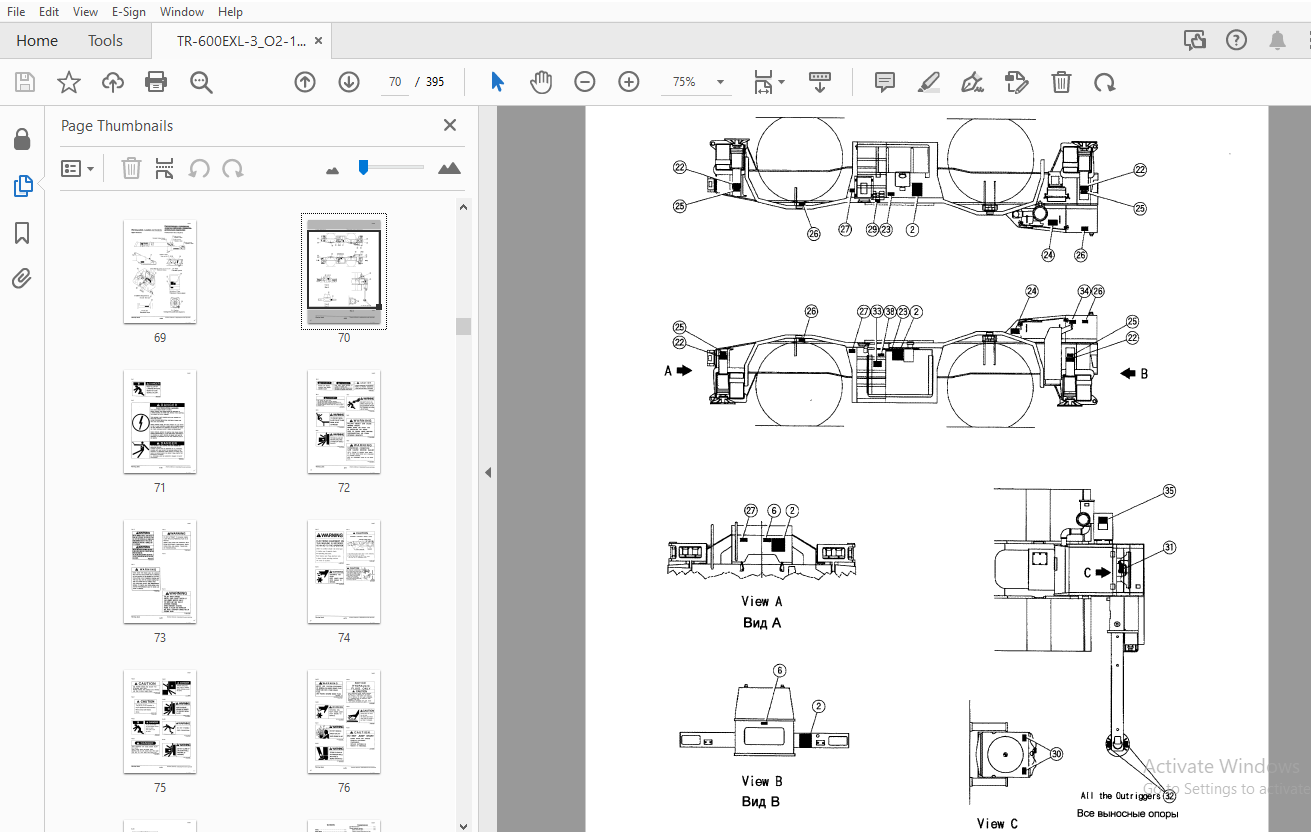The image size is (1311, 832).
Task: Open the E-Sign menu
Action: coord(129,11)
